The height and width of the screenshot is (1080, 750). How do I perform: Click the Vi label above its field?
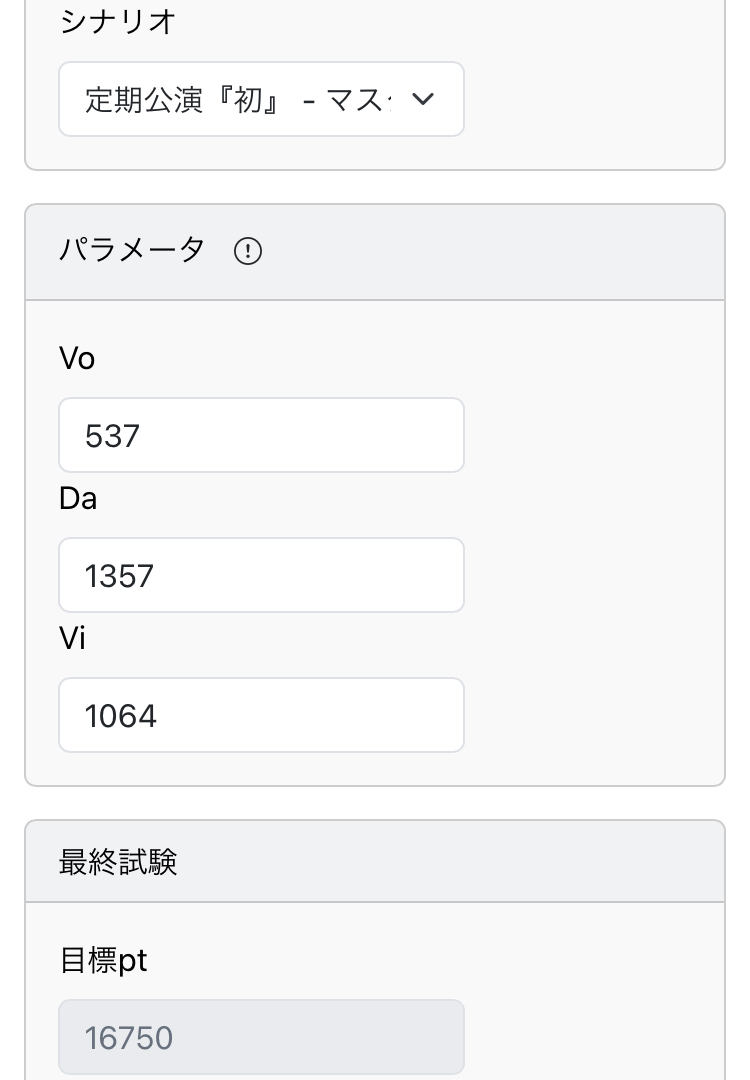pyautogui.click(x=72, y=638)
